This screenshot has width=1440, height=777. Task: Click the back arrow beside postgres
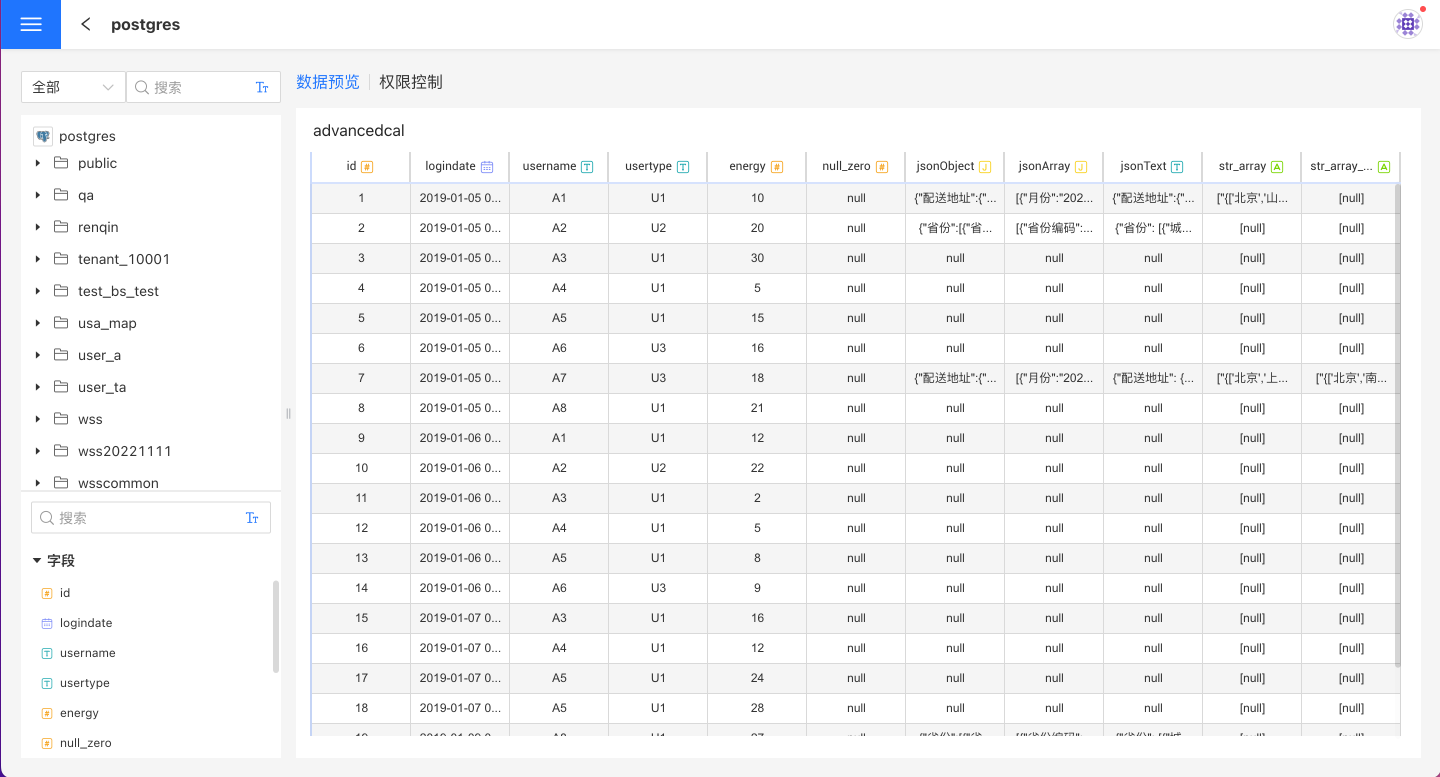tap(86, 24)
